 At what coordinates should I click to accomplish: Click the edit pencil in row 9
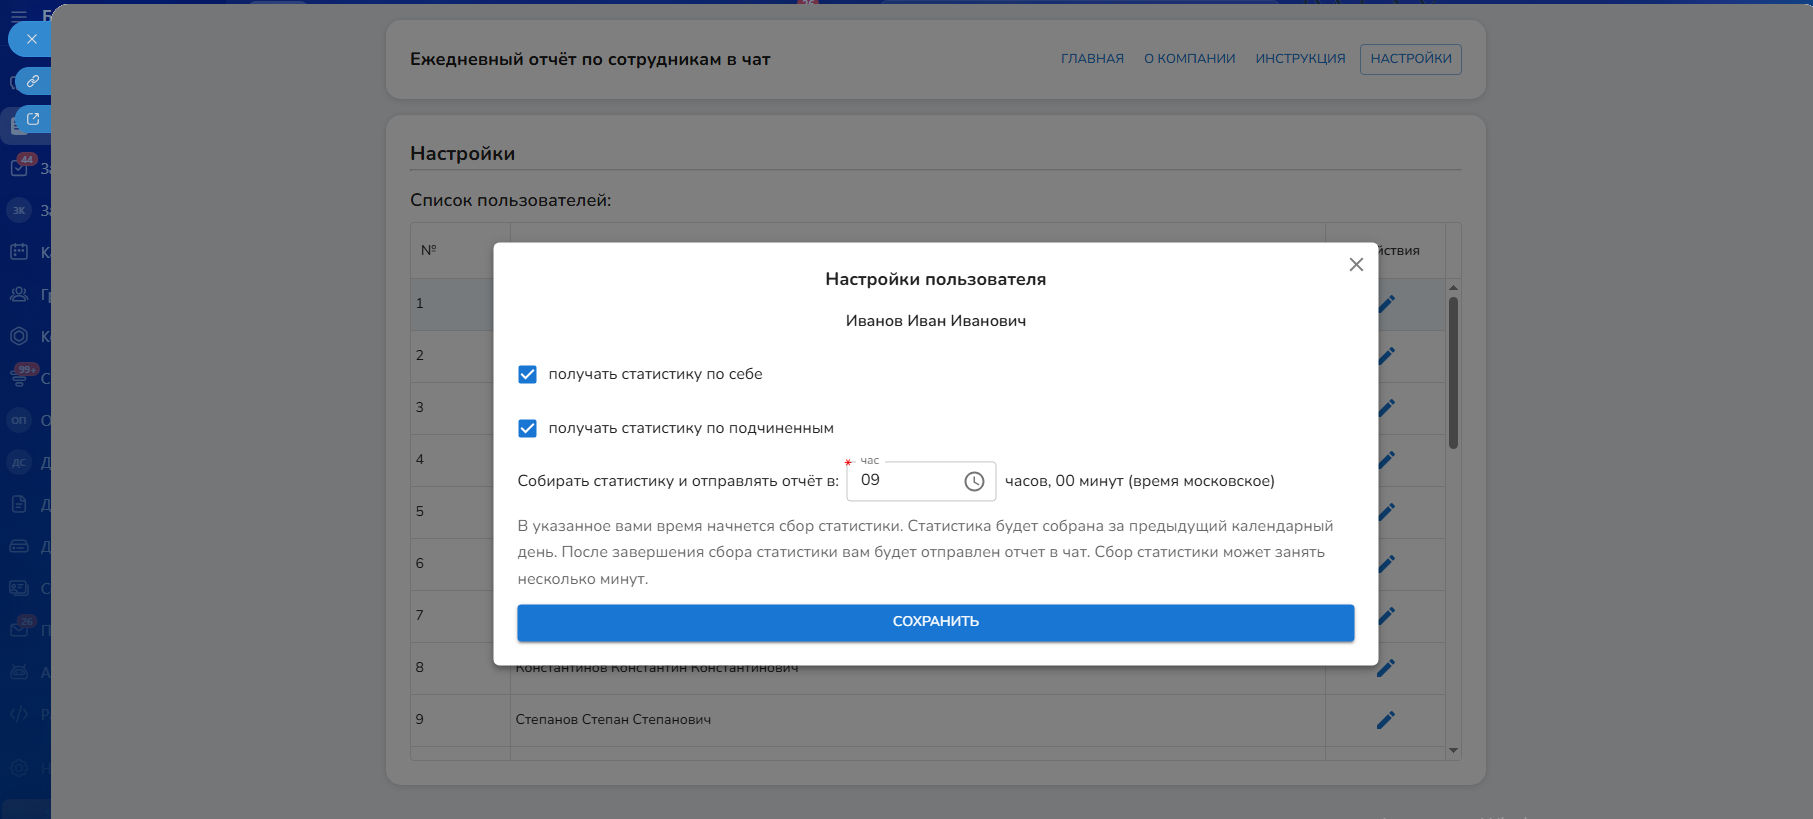(1386, 720)
